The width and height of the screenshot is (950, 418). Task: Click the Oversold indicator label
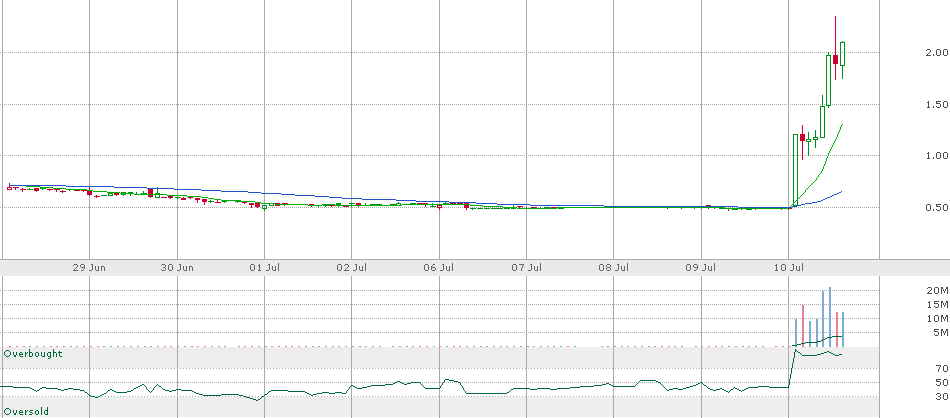click(27, 412)
